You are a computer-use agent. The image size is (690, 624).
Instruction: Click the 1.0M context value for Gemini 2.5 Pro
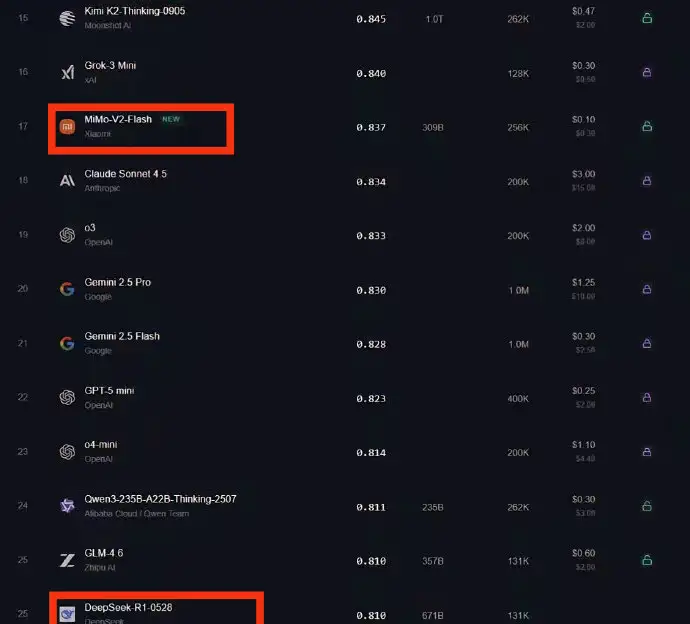(x=518, y=290)
